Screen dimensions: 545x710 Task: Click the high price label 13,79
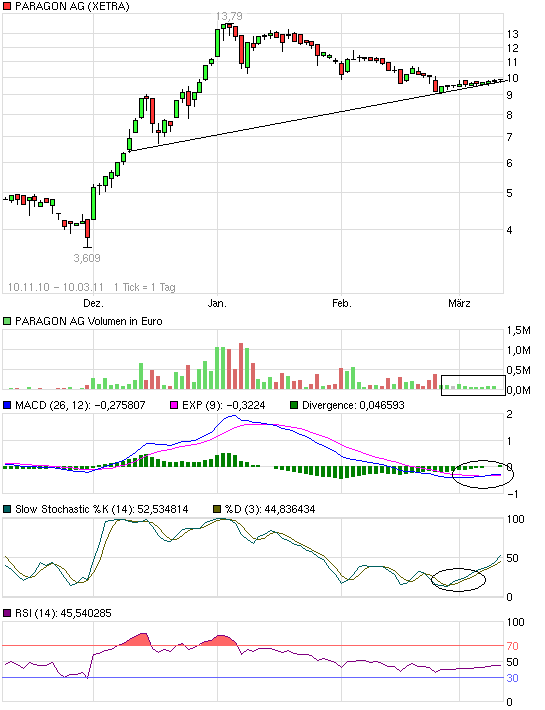pos(229,16)
